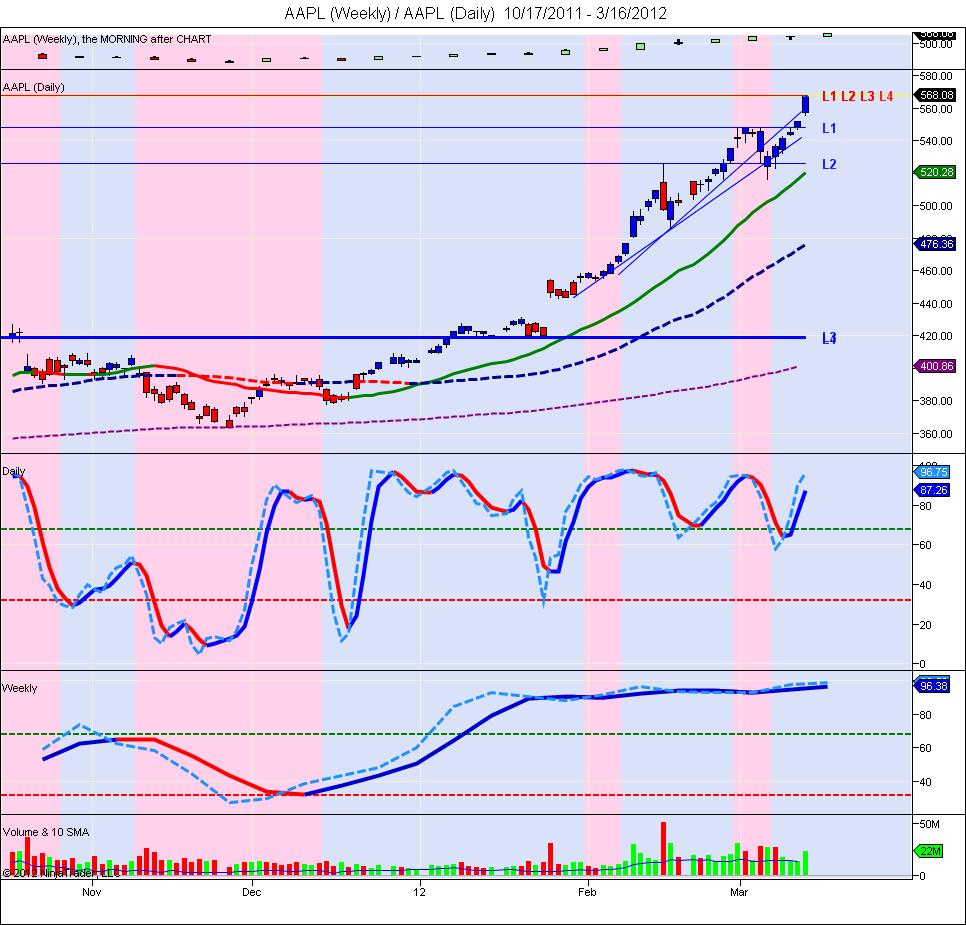Click the 568.08 current price marker
Image resolution: width=966 pixels, height=925 pixels.
pos(935,95)
